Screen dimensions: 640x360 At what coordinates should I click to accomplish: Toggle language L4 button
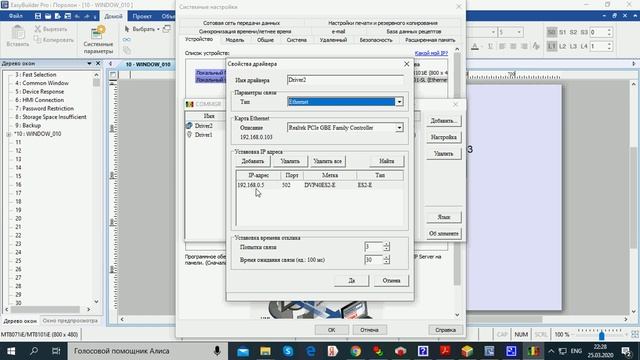(x=584, y=47)
